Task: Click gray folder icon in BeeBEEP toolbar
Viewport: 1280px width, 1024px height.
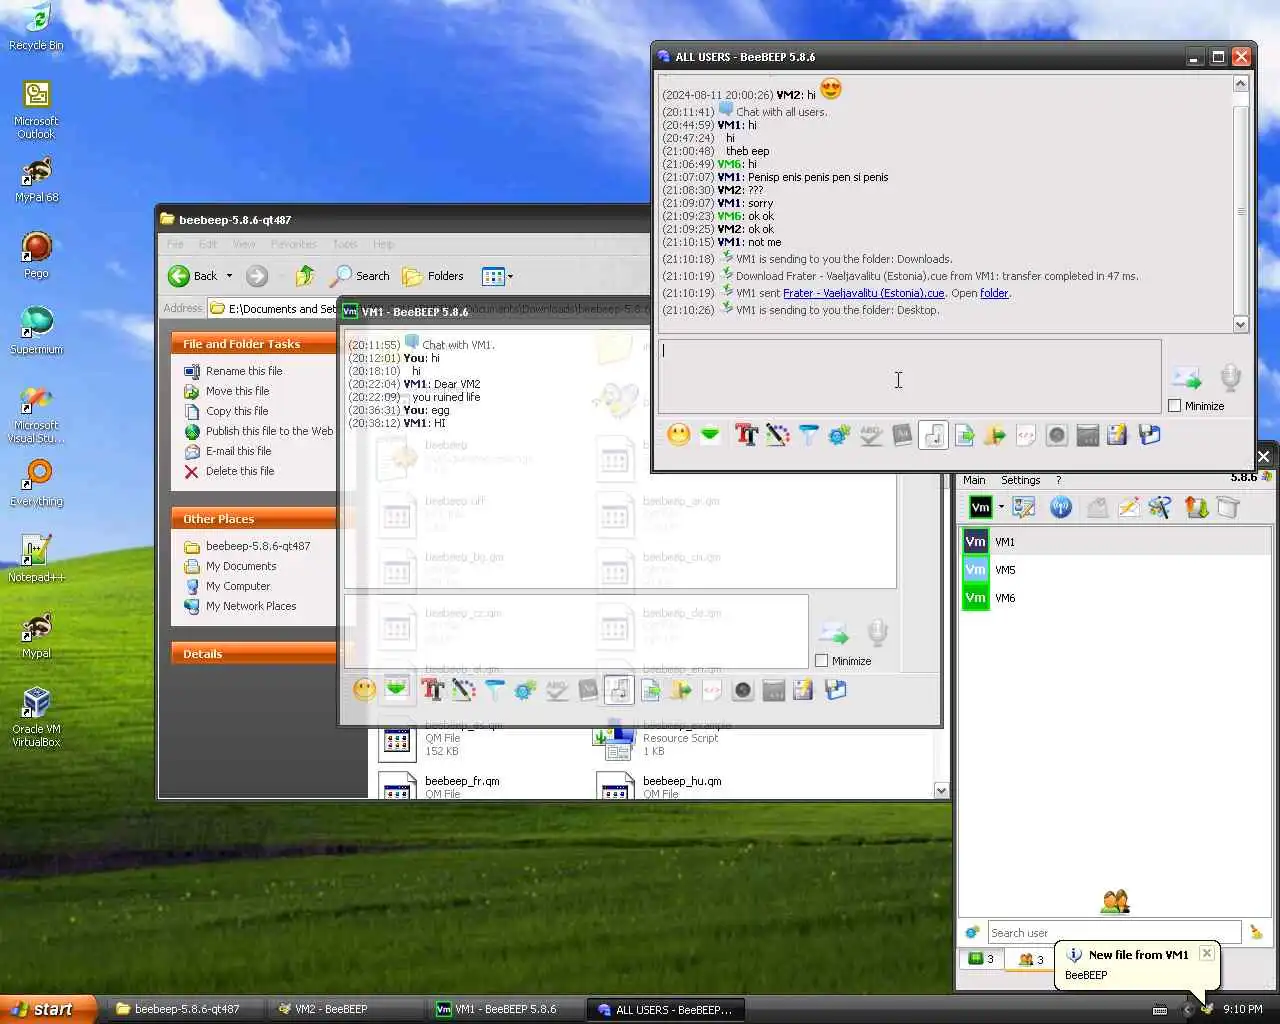Action: click(1228, 507)
